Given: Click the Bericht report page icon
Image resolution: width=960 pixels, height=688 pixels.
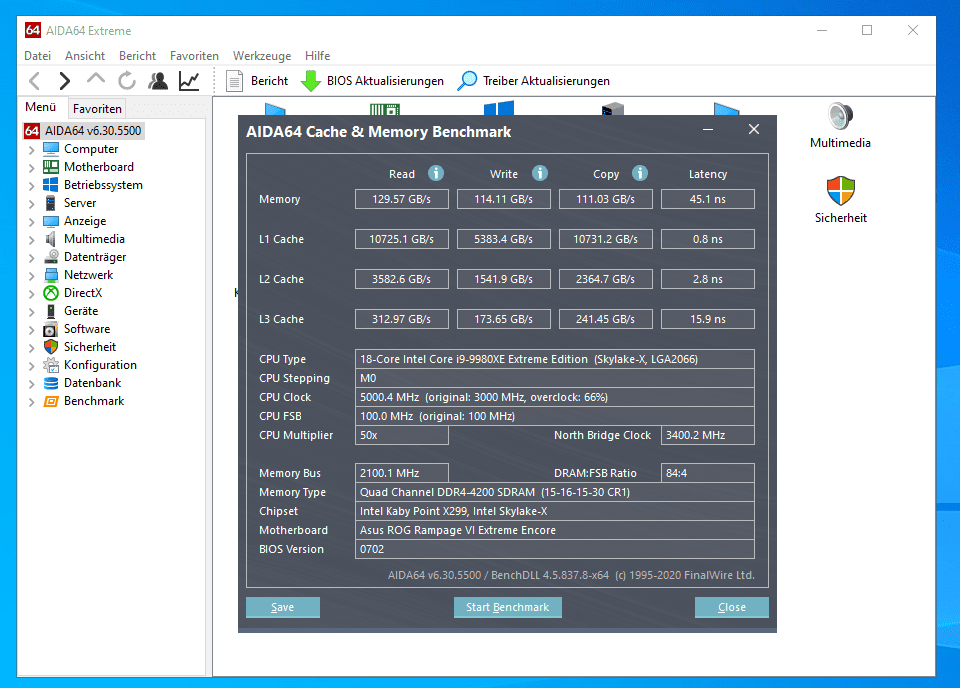Looking at the screenshot, I should (x=234, y=81).
